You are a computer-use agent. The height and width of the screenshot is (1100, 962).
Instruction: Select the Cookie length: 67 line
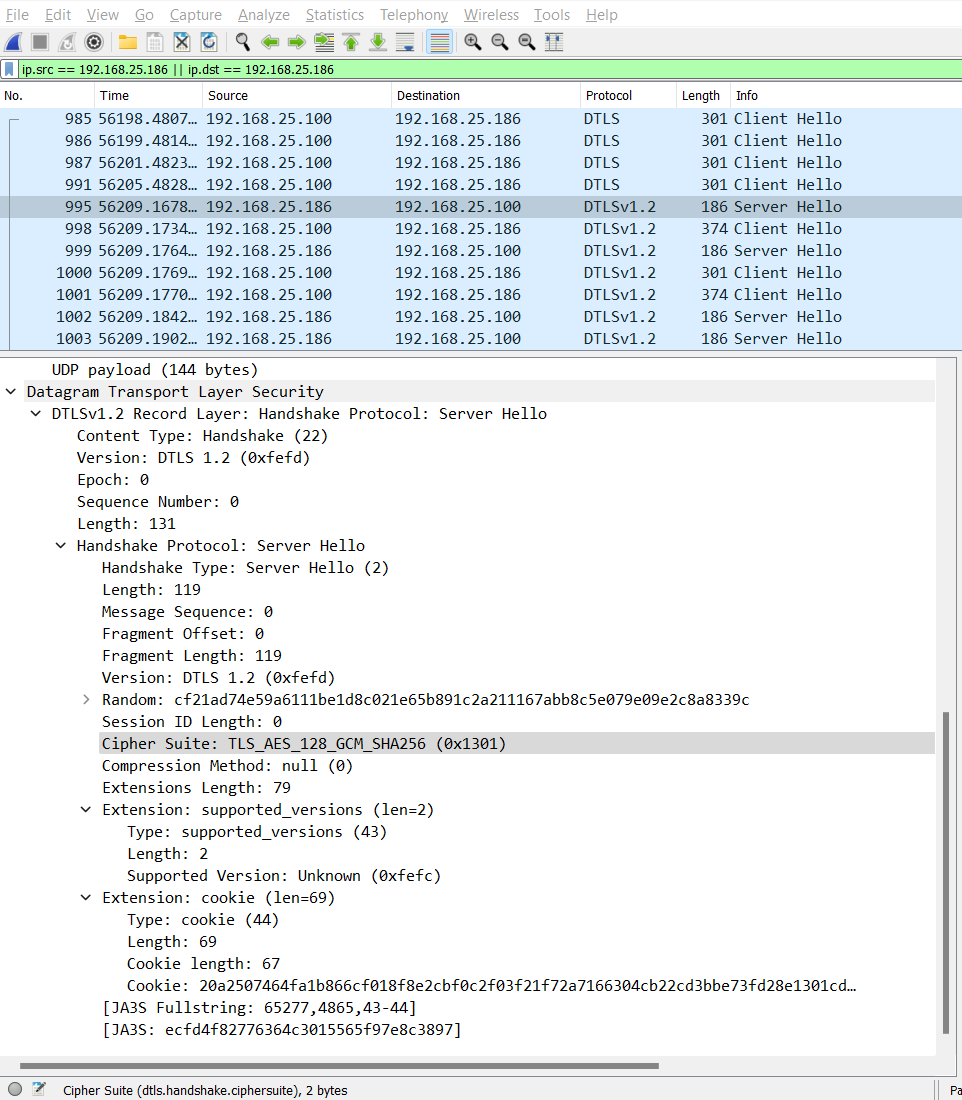point(203,964)
